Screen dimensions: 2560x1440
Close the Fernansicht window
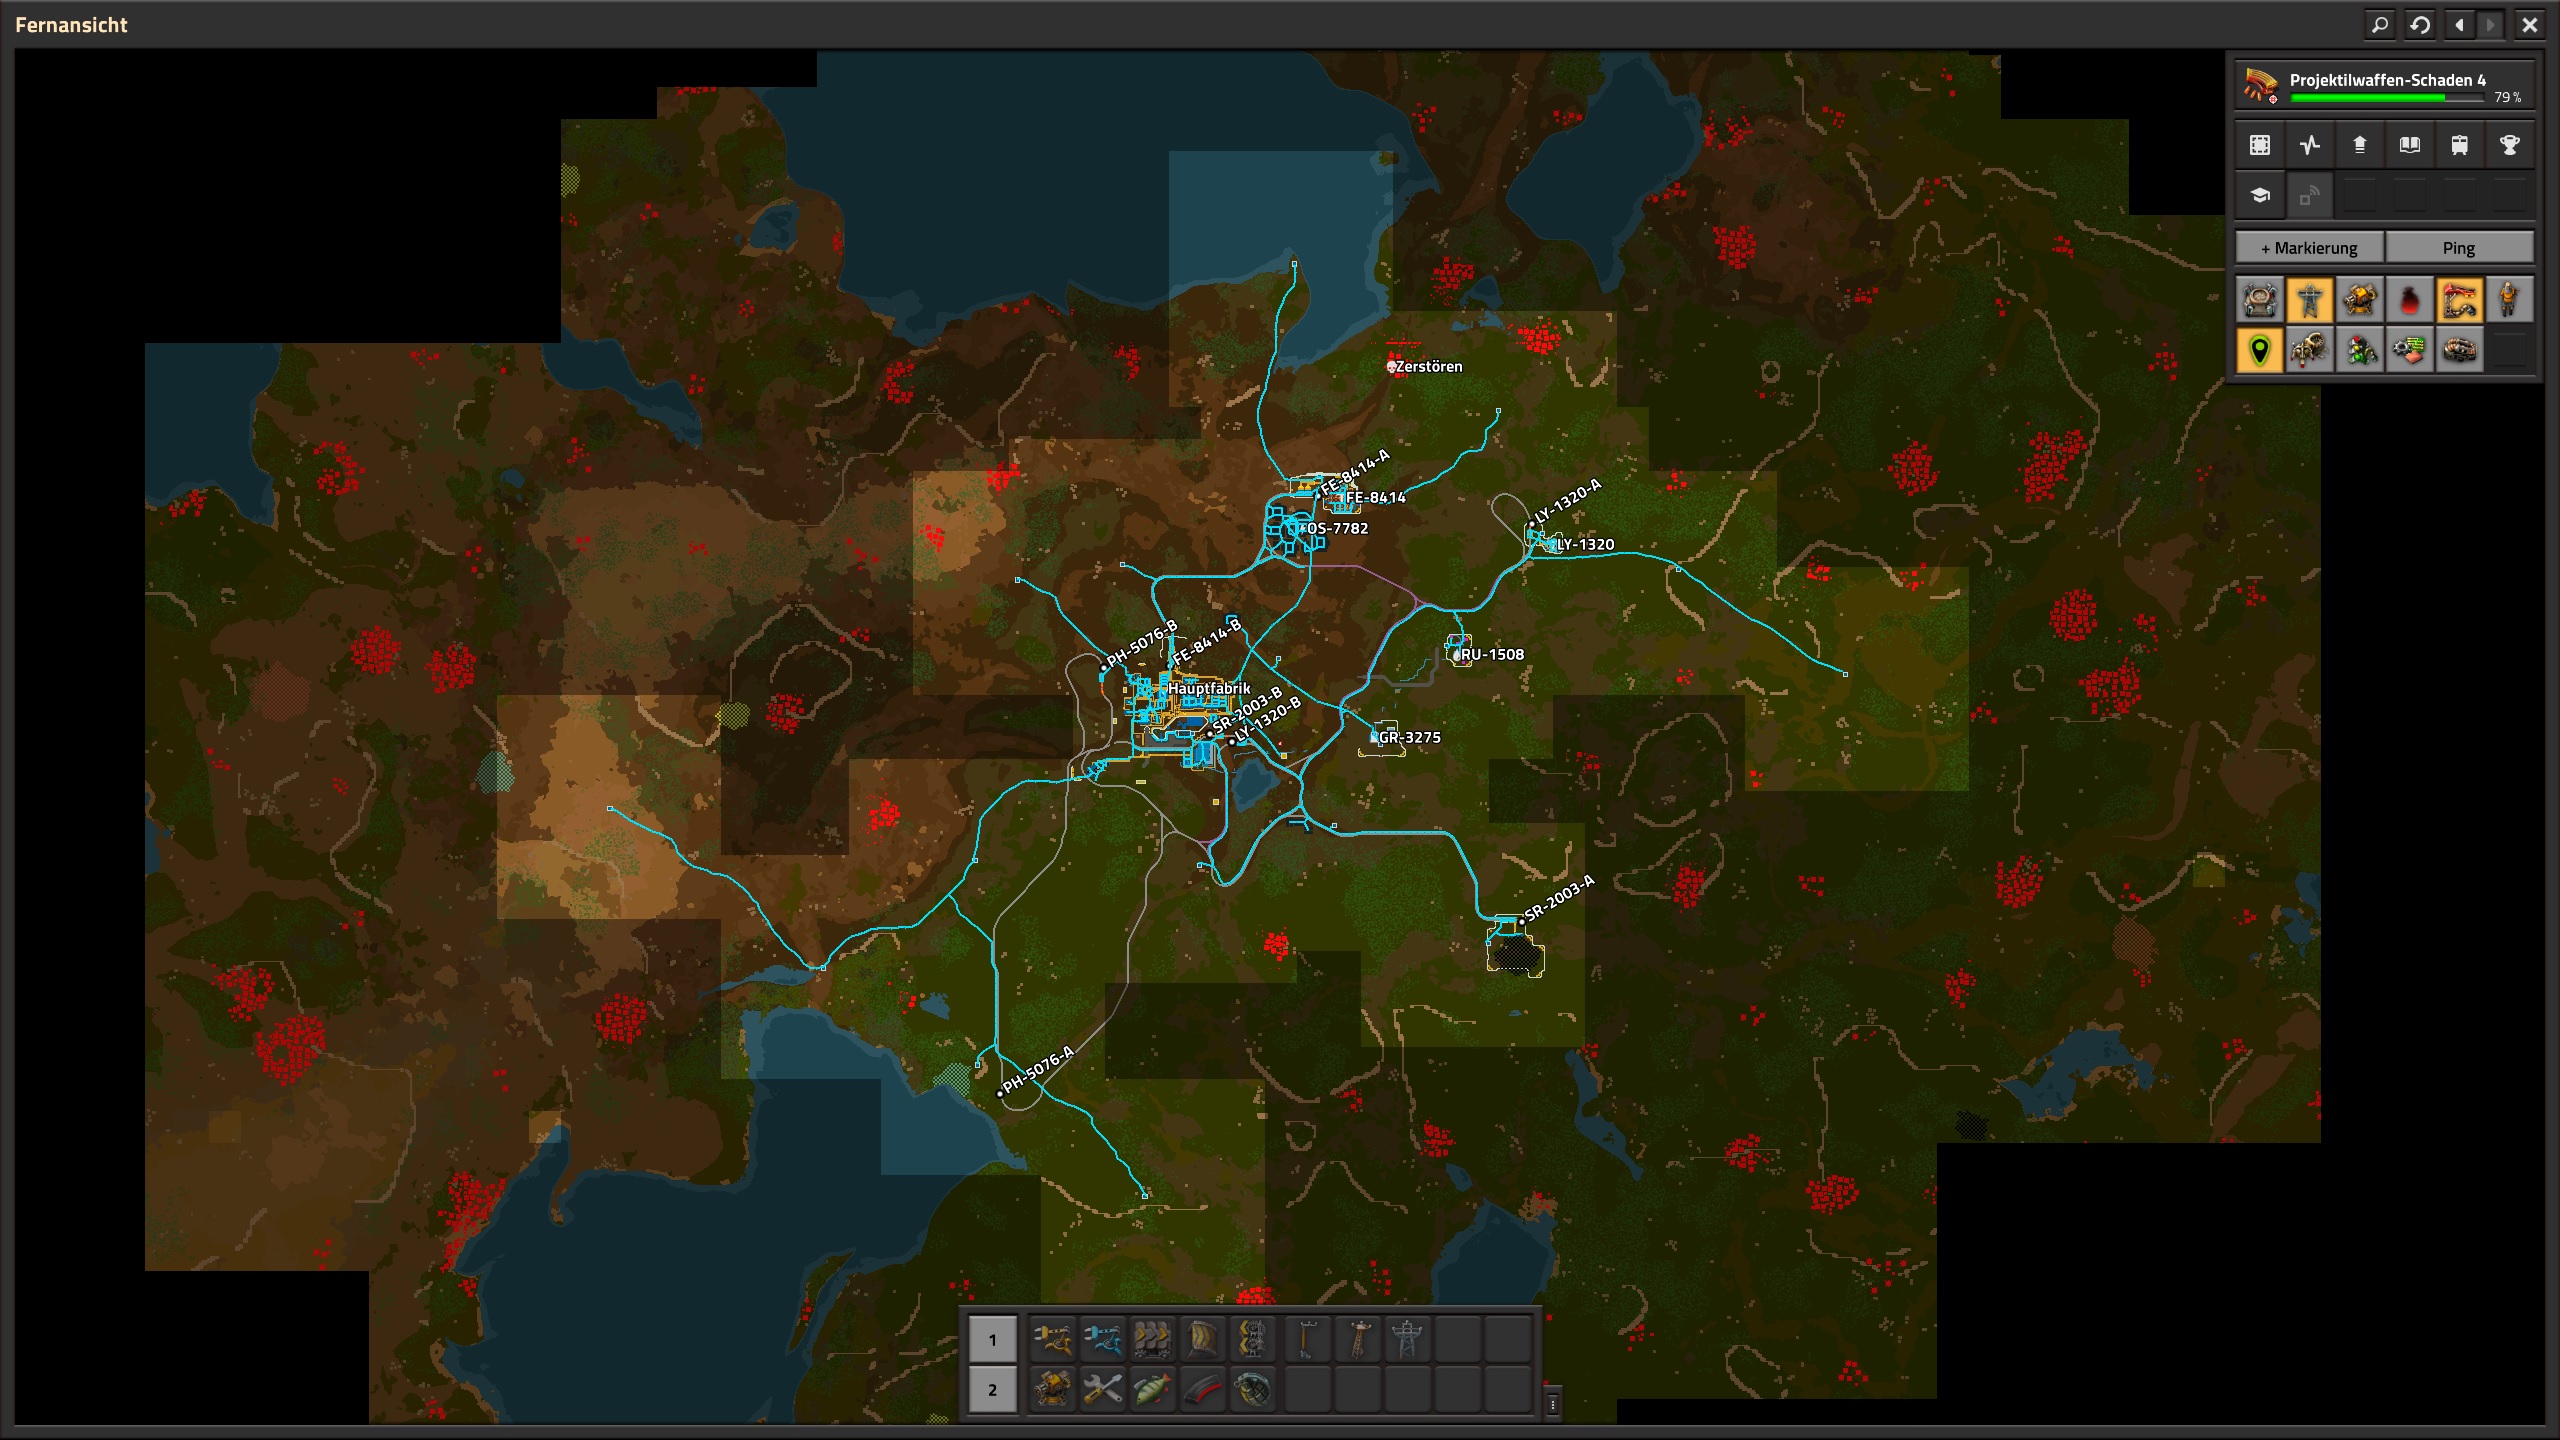pos(2529,25)
